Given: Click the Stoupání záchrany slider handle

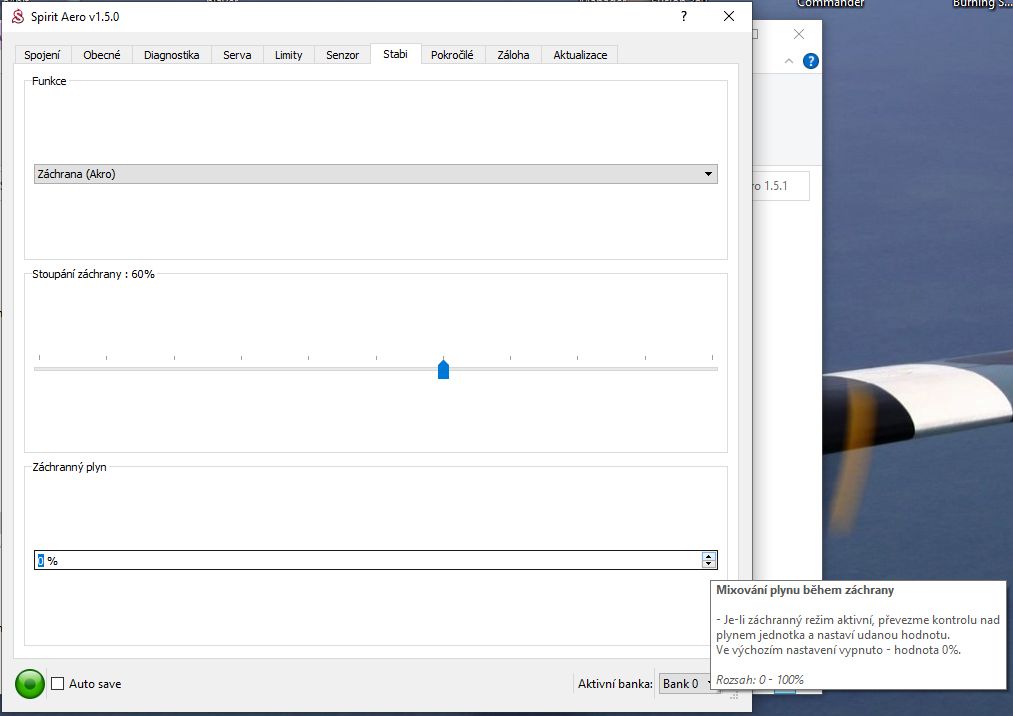Looking at the screenshot, I should (x=443, y=370).
